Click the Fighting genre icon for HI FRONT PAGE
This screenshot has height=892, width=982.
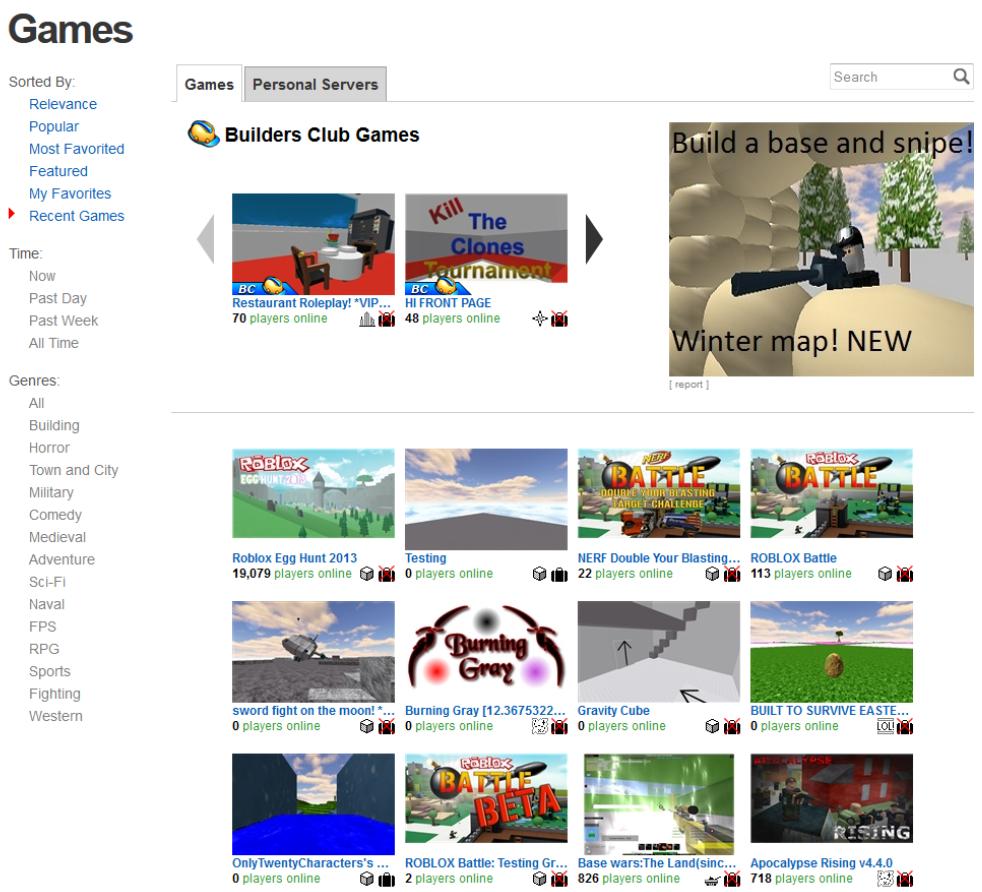tap(539, 319)
